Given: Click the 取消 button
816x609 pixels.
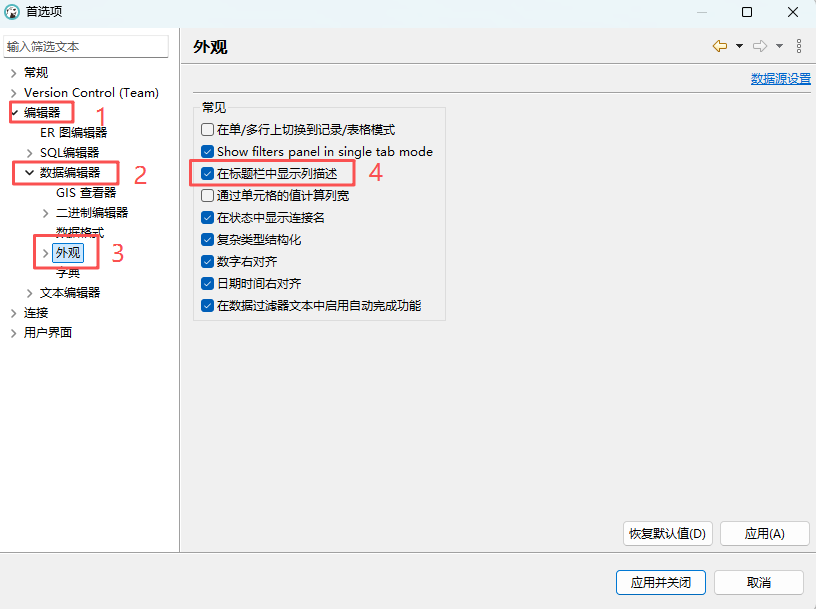Looking at the screenshot, I should pos(758,582).
